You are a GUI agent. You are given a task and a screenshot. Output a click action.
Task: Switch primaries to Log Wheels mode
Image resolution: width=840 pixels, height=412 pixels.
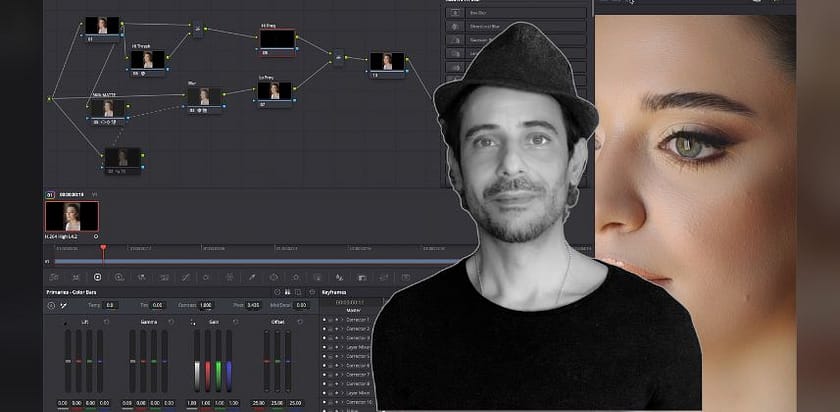click(298, 292)
